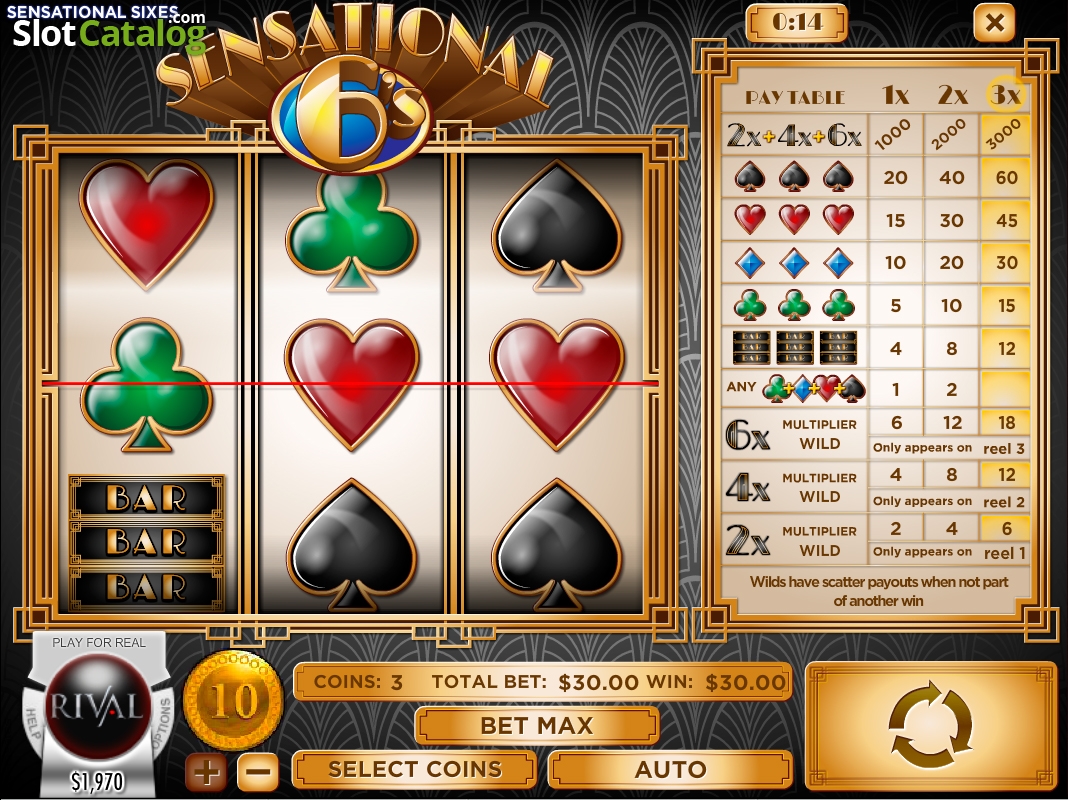The height and width of the screenshot is (800, 1068).
Task: Click the triple BAR symbol on reel one
Action: (146, 543)
